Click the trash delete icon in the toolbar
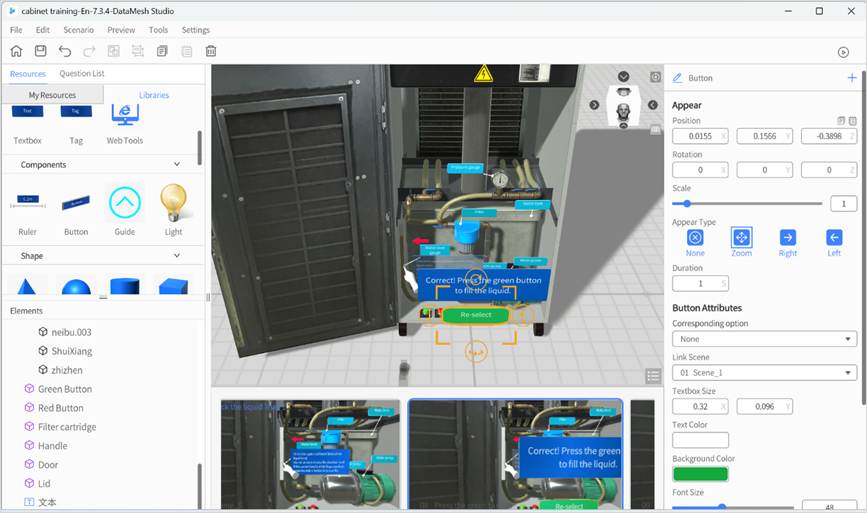The height and width of the screenshot is (513, 867). point(211,51)
